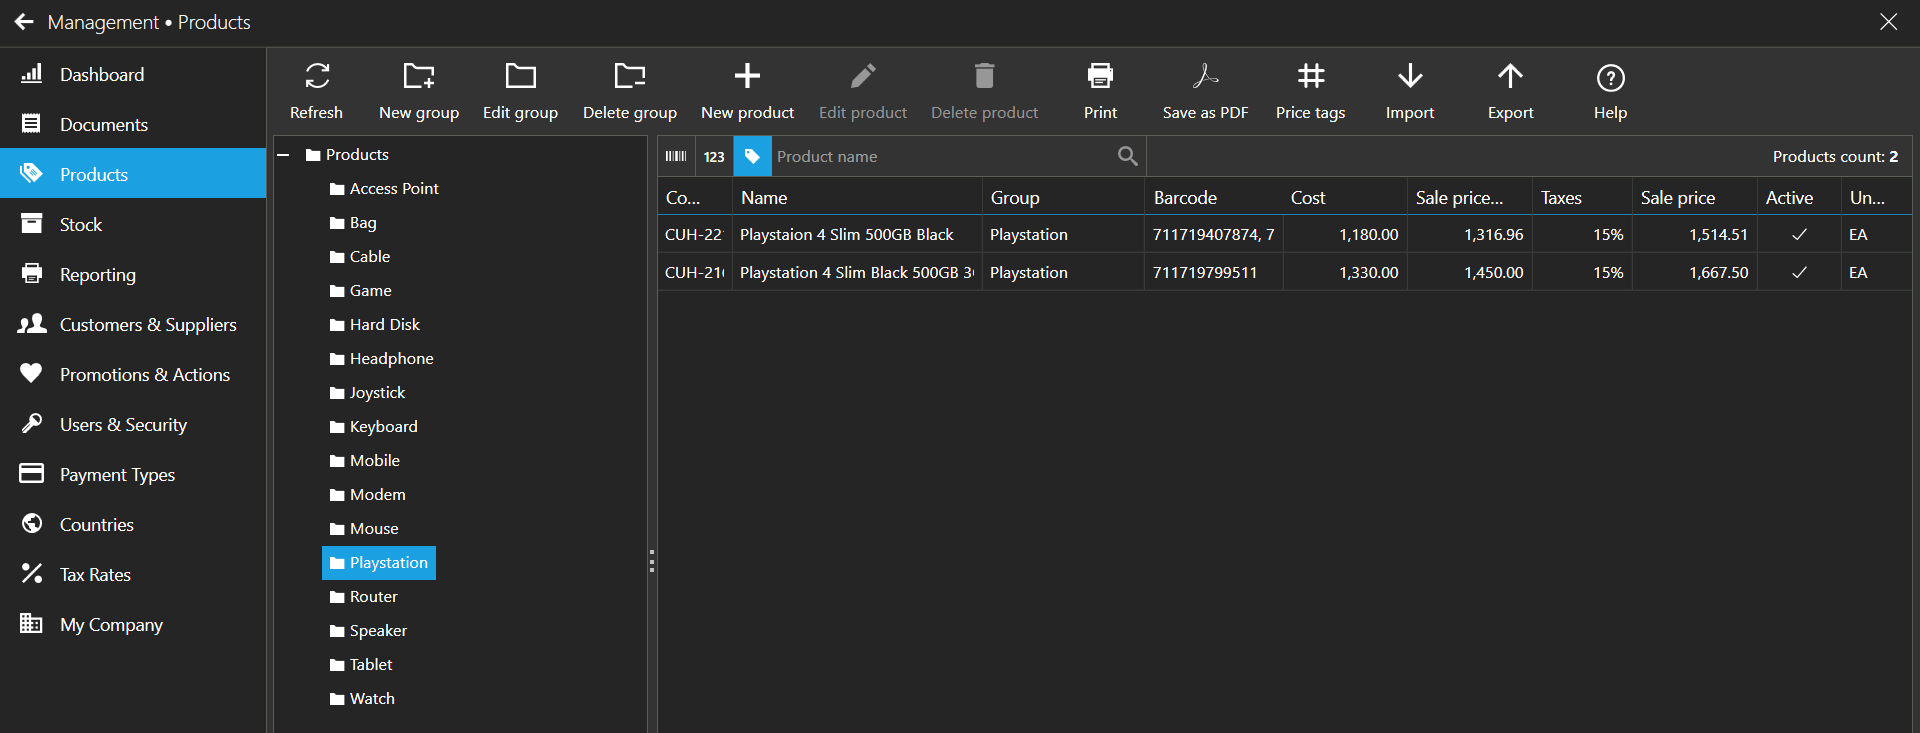Open the Joystick group in tree
The image size is (1920, 733).
pos(377,393)
